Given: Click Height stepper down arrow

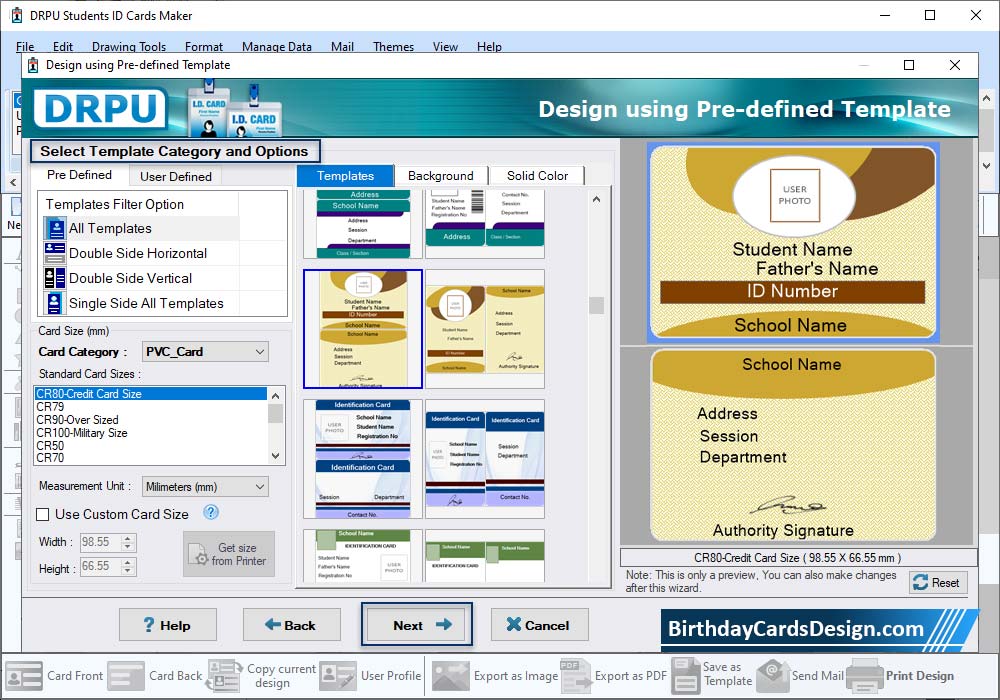Looking at the screenshot, I should pos(128,571).
